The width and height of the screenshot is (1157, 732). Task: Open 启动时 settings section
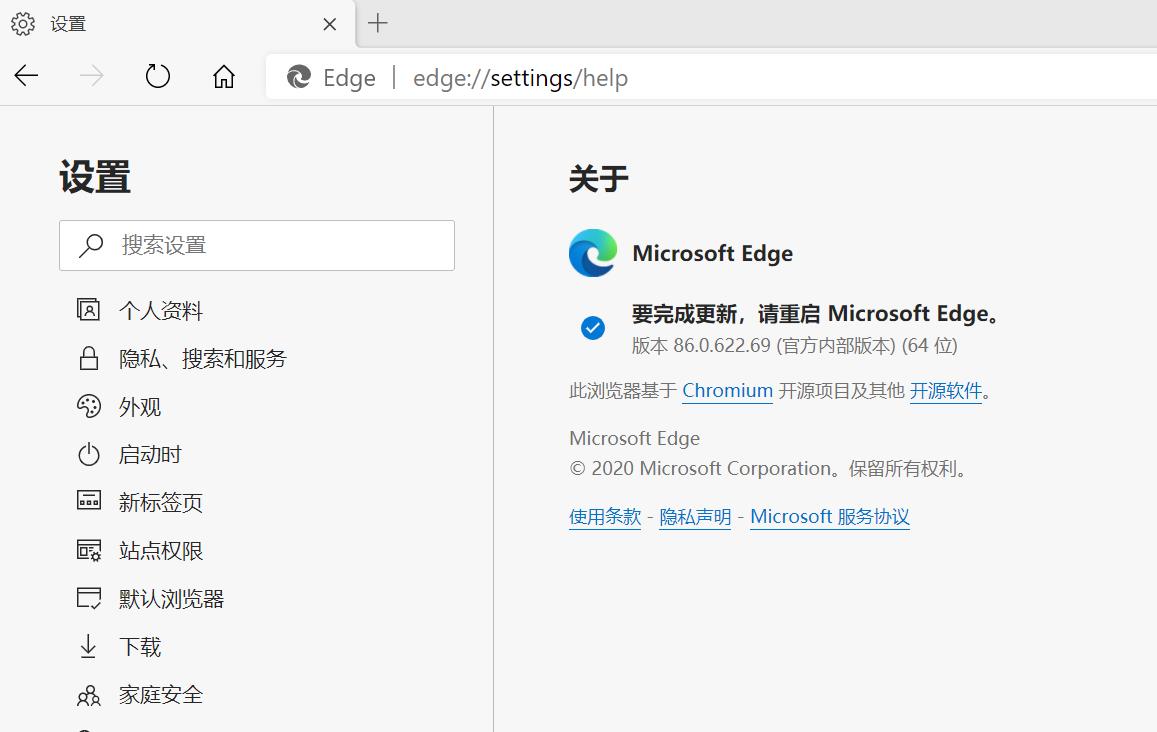pyautogui.click(x=150, y=455)
